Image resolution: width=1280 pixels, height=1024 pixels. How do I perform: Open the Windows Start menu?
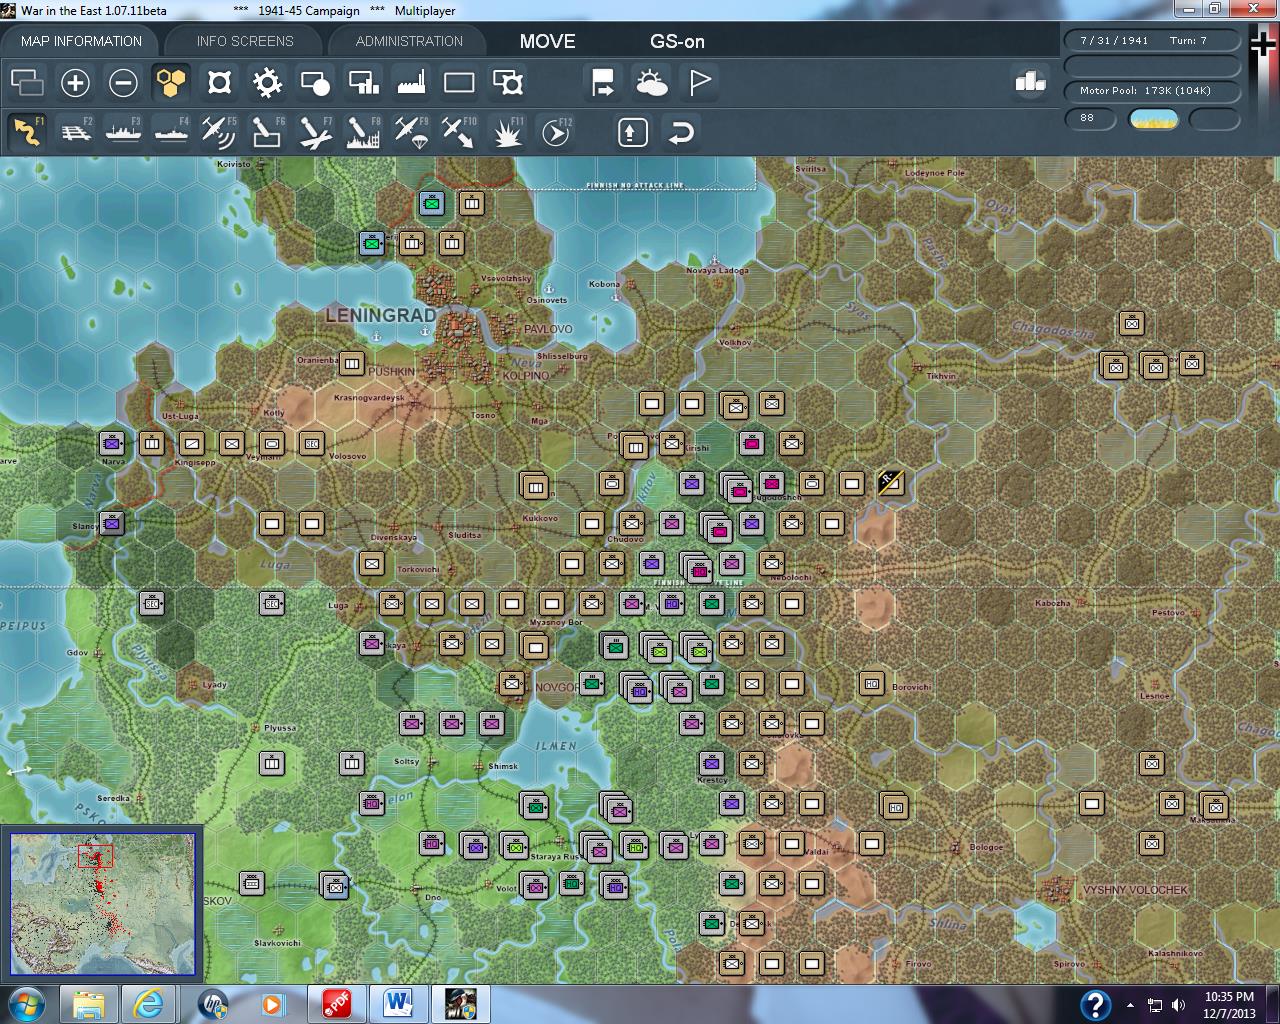coord(25,1004)
